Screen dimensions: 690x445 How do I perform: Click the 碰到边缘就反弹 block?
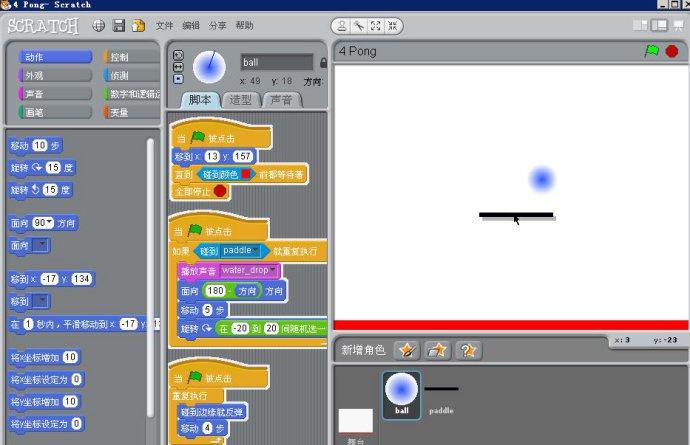pyautogui.click(x=213, y=412)
